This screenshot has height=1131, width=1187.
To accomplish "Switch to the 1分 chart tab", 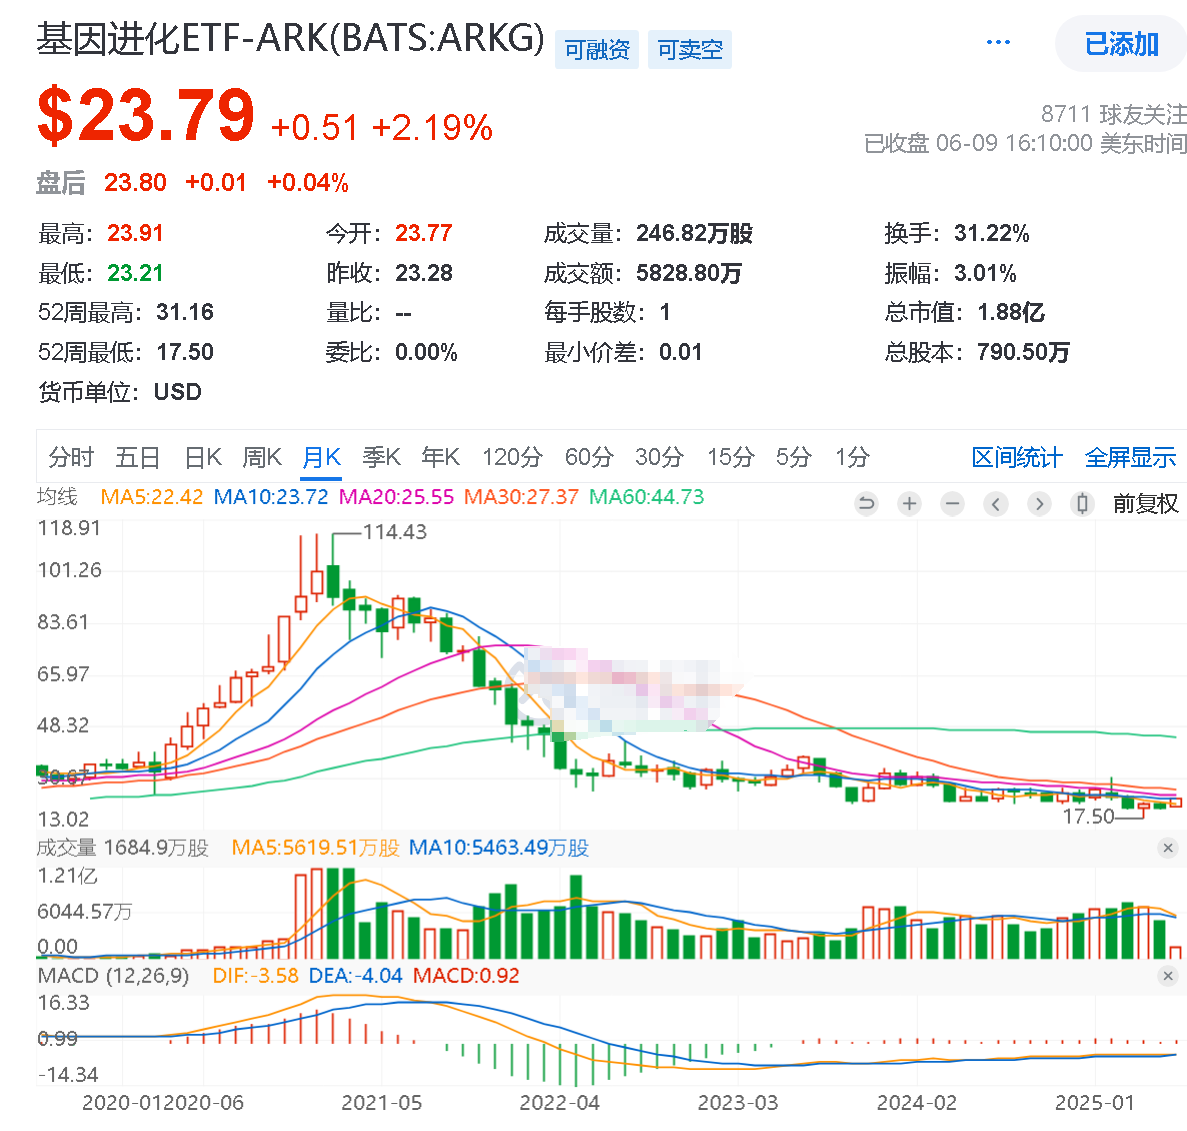I will click(x=852, y=457).
